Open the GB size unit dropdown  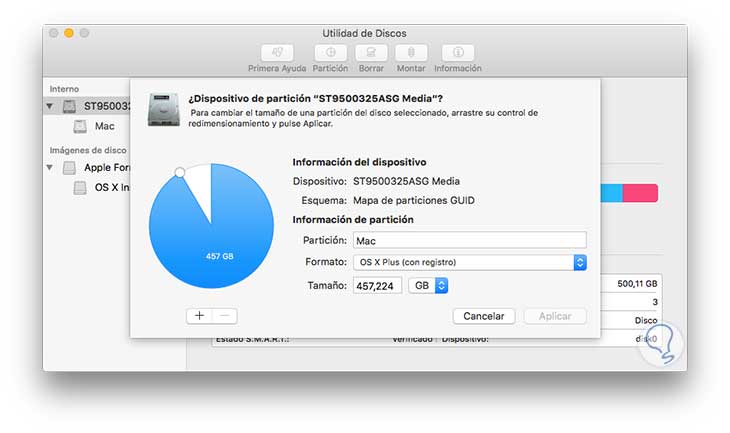pyautogui.click(x=428, y=285)
